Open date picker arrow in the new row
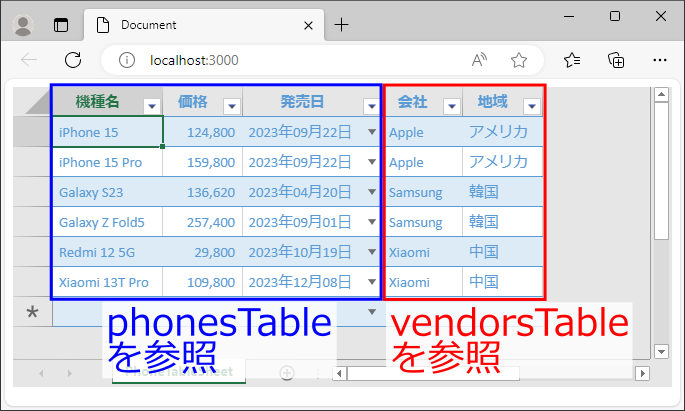The image size is (685, 411). 372,312
